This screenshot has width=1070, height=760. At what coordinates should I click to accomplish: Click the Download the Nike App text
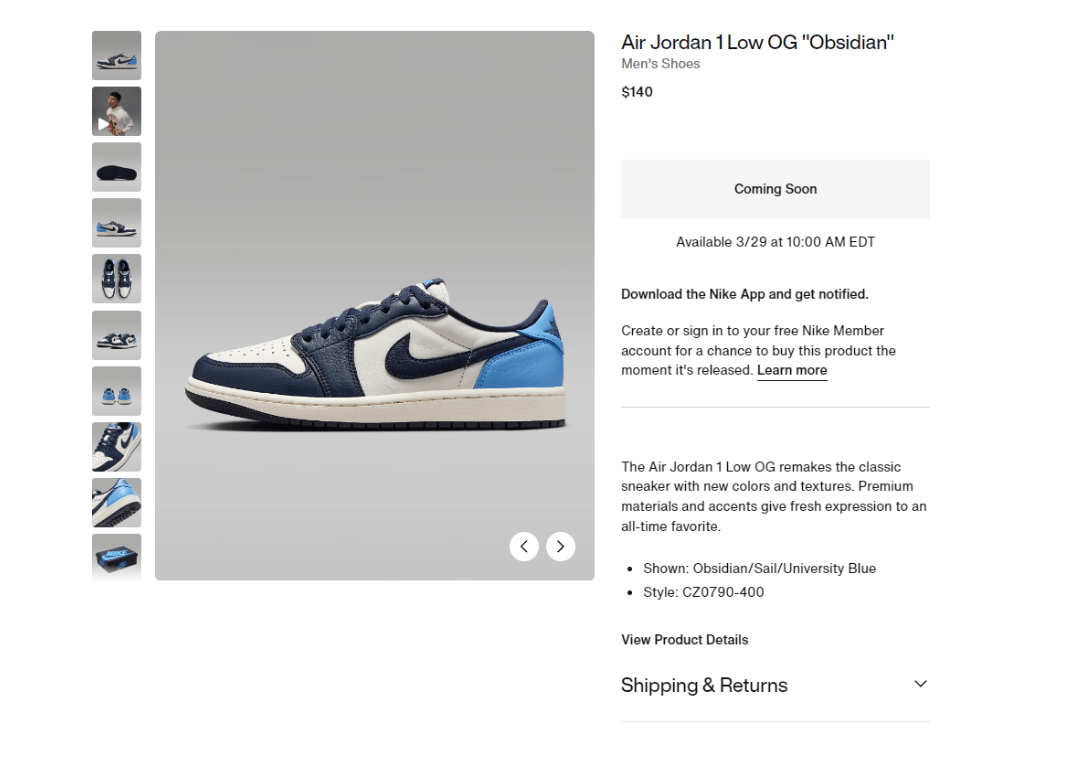pos(744,294)
